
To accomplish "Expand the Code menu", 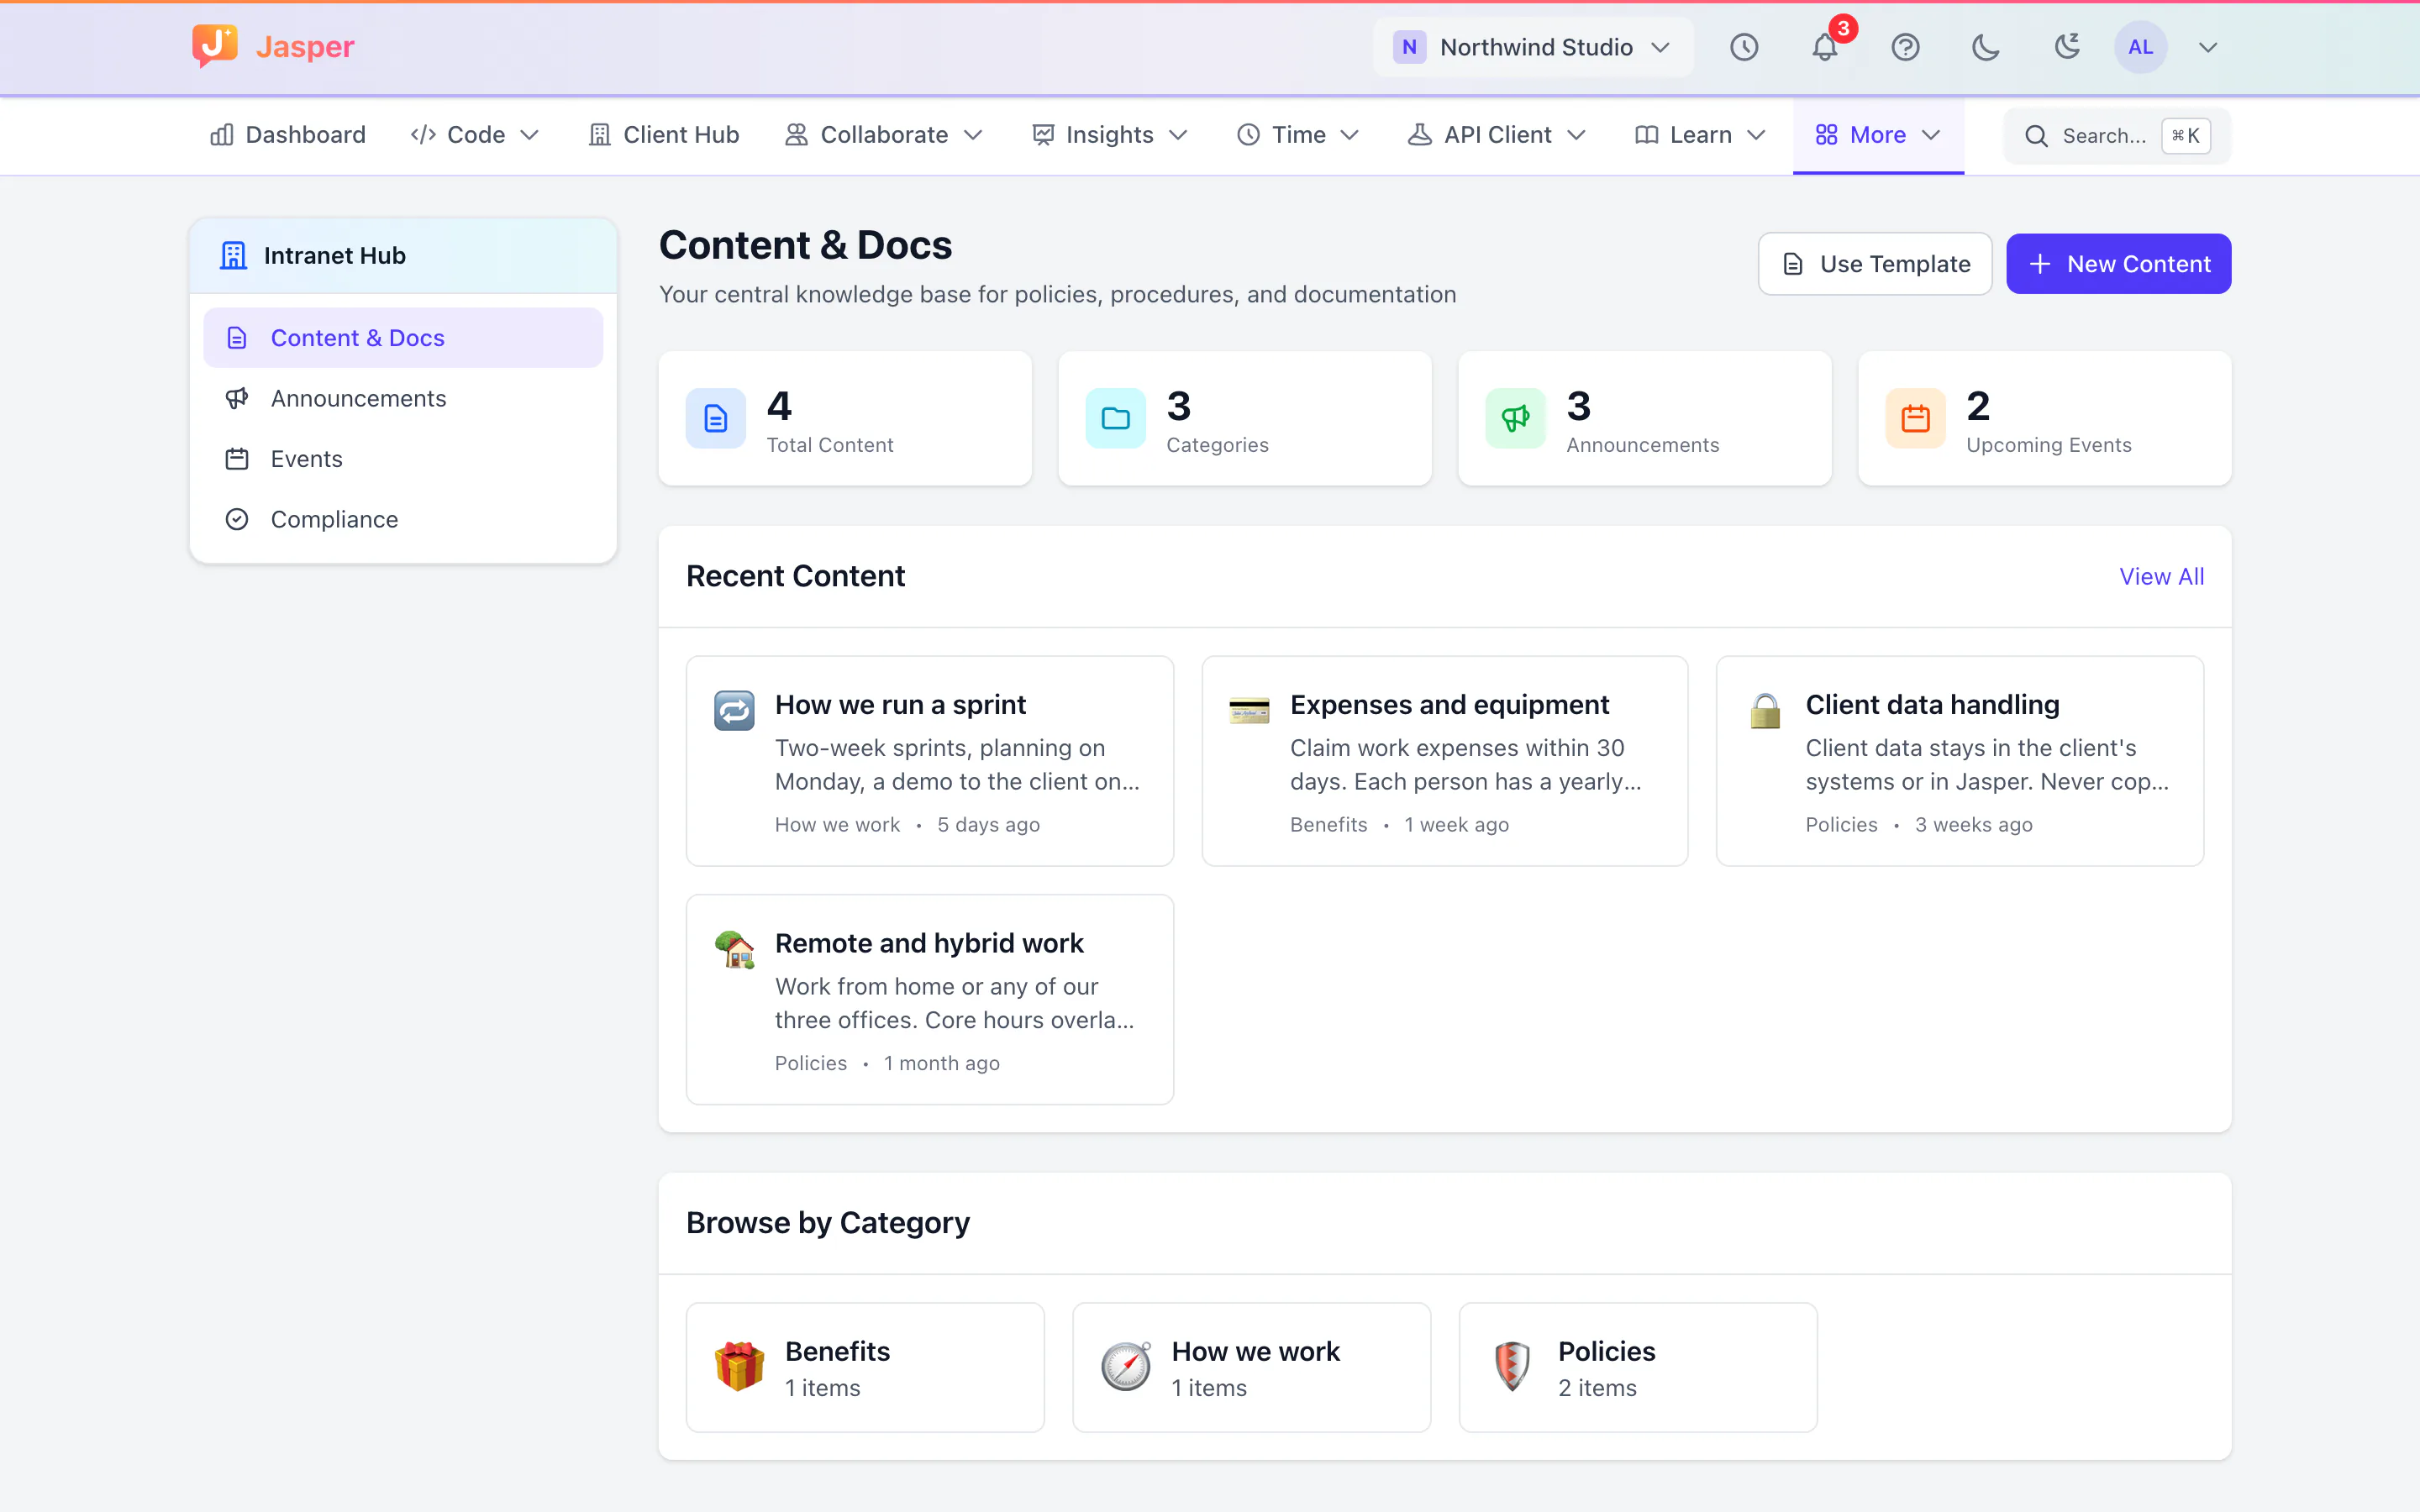I will (x=475, y=135).
